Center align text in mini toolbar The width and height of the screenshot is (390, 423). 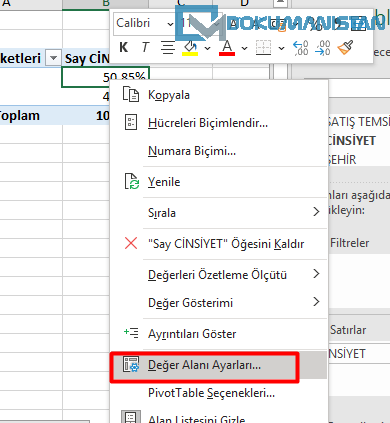(x=168, y=47)
